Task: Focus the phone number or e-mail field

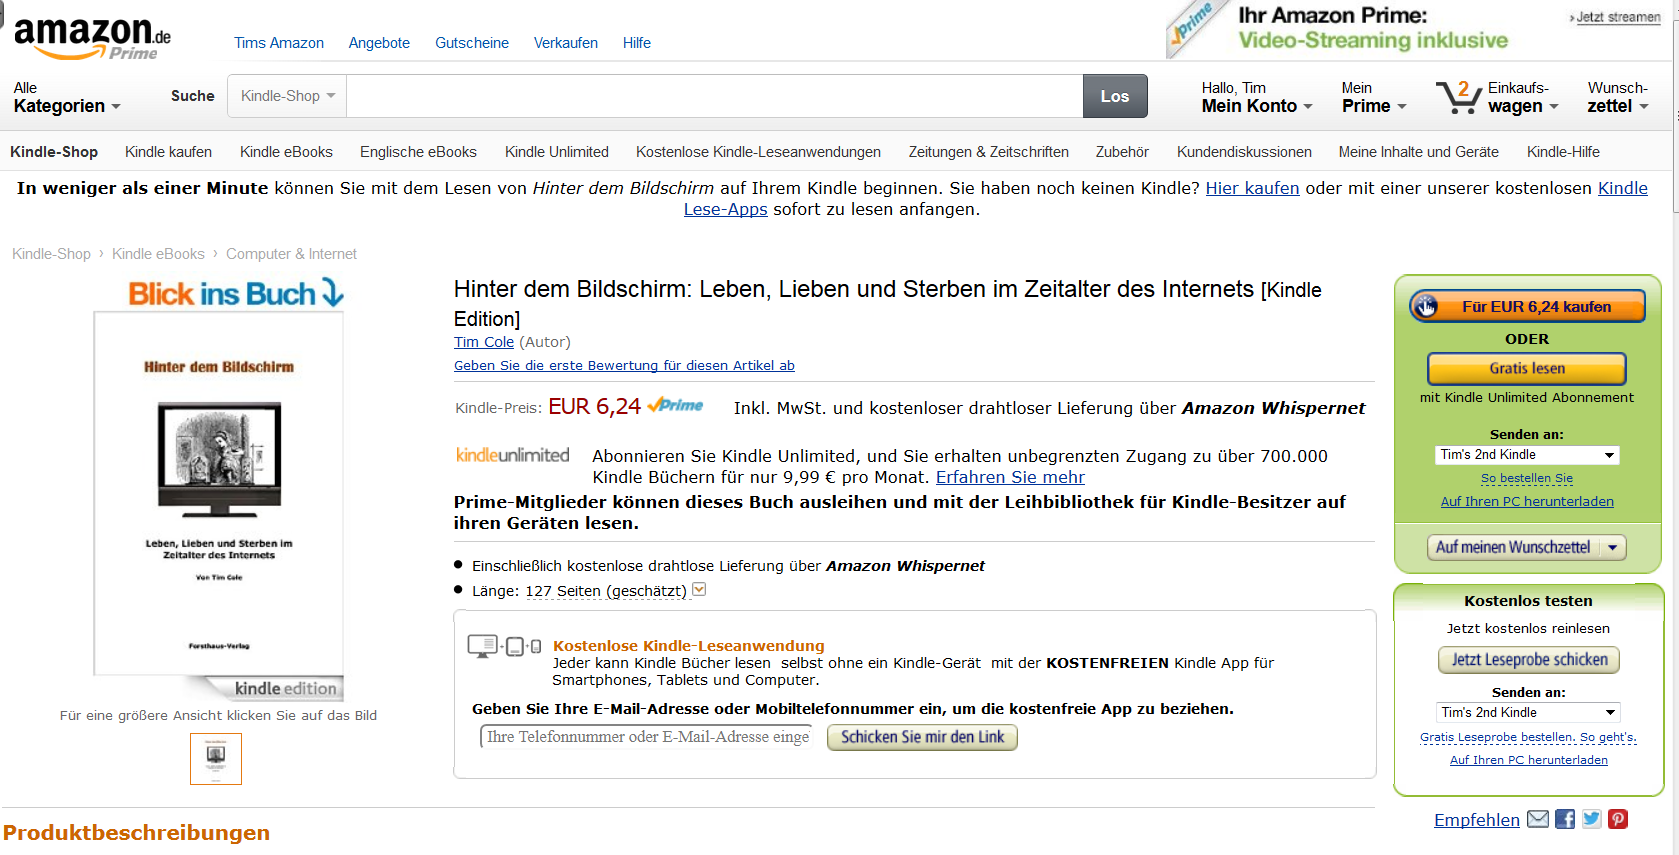Action: coord(646,737)
